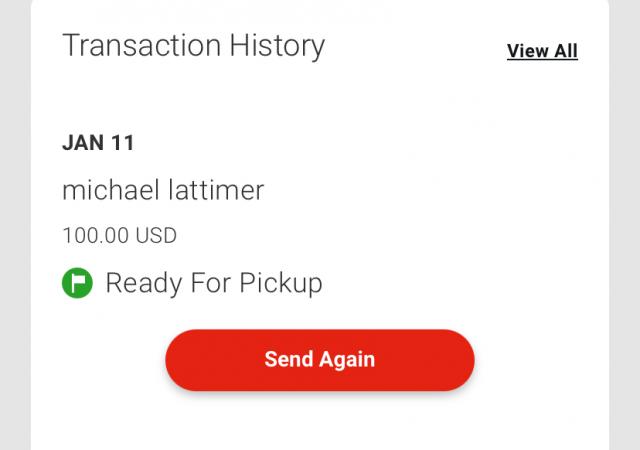Click the Ready For Pickup status text
The image size is (640, 450).
214,284
